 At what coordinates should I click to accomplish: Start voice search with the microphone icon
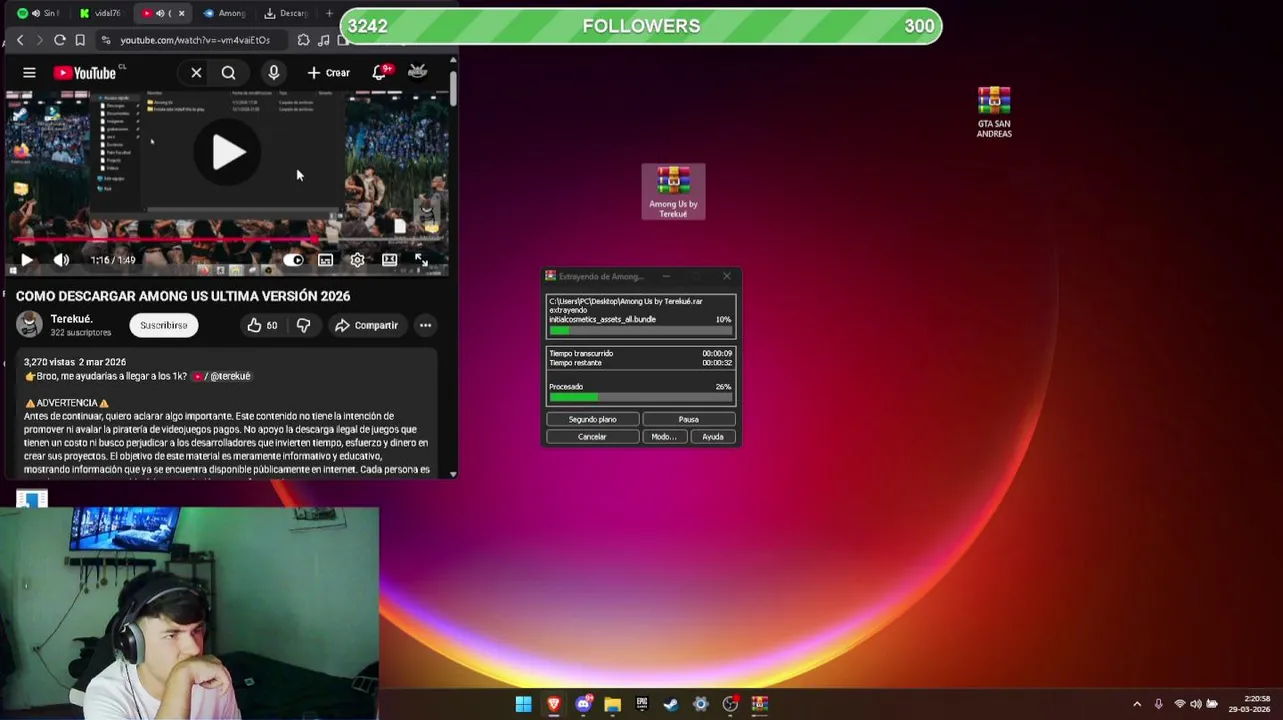[273, 72]
